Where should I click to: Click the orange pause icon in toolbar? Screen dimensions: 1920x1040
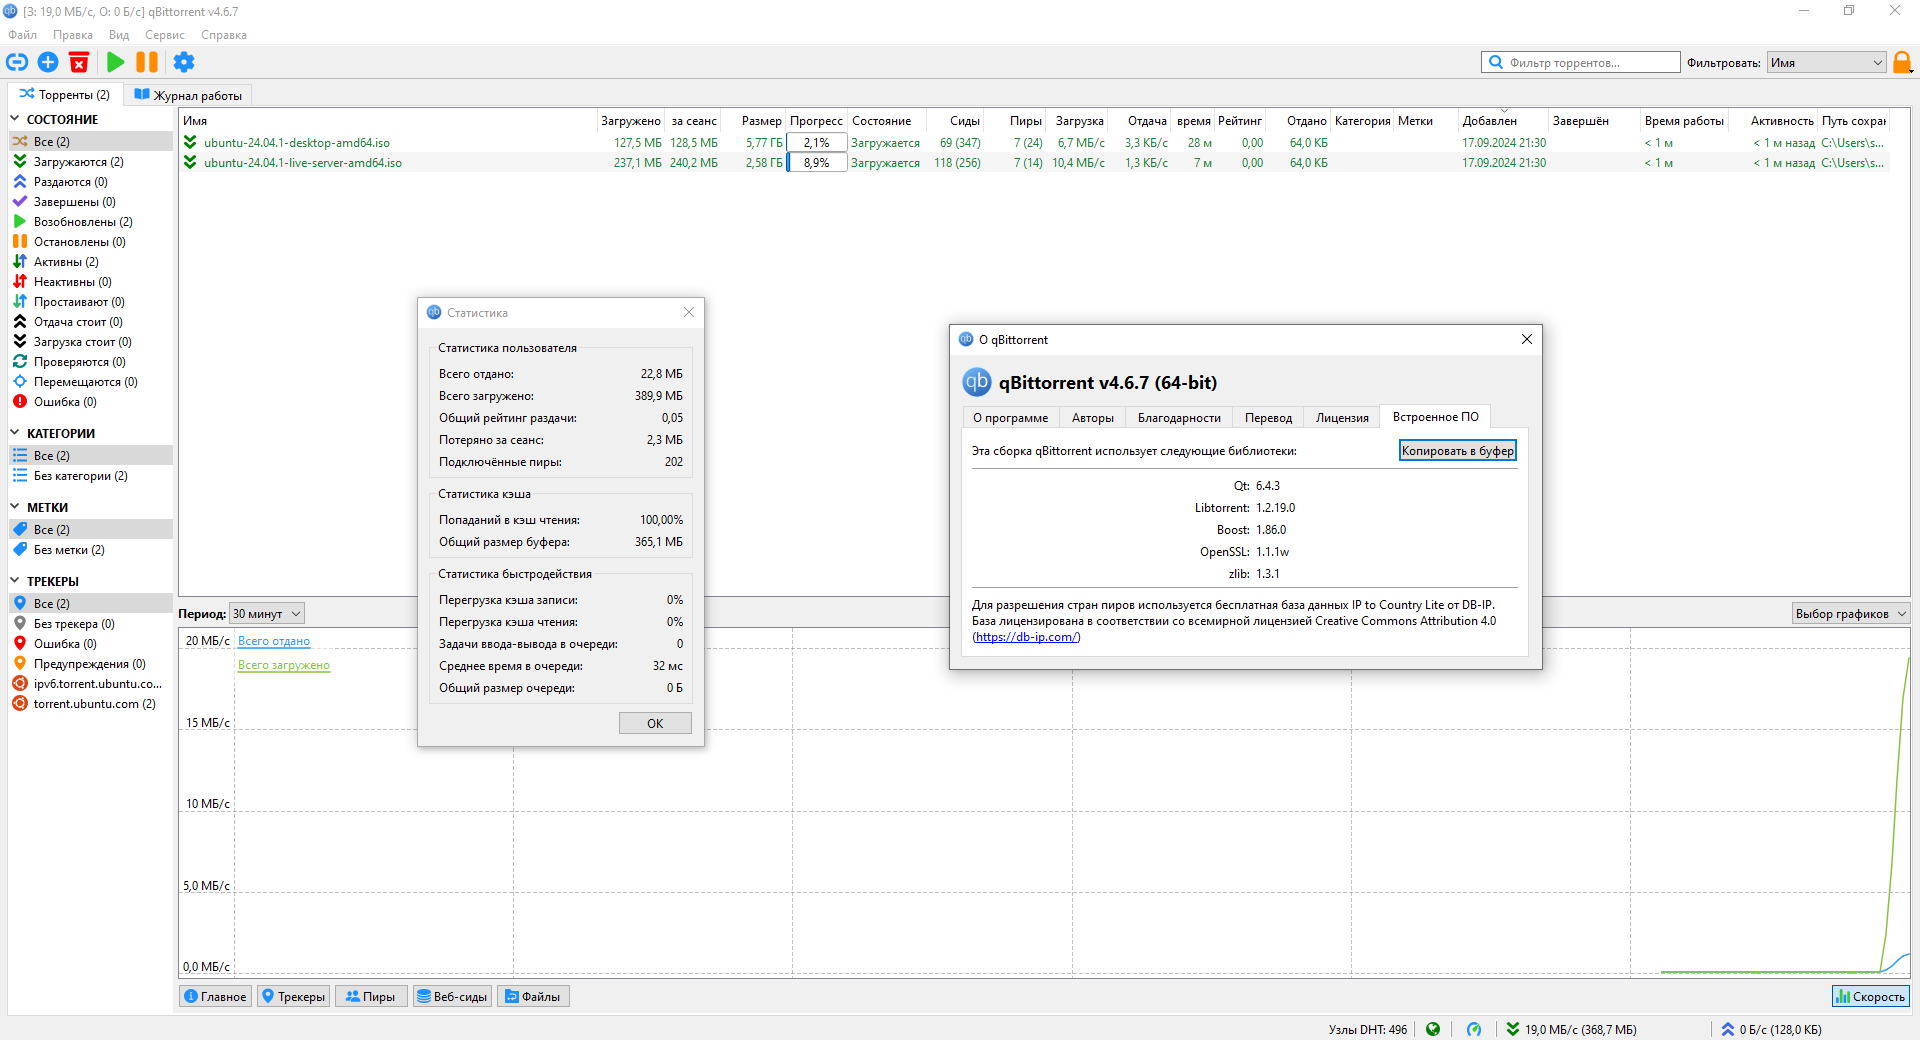pos(147,62)
